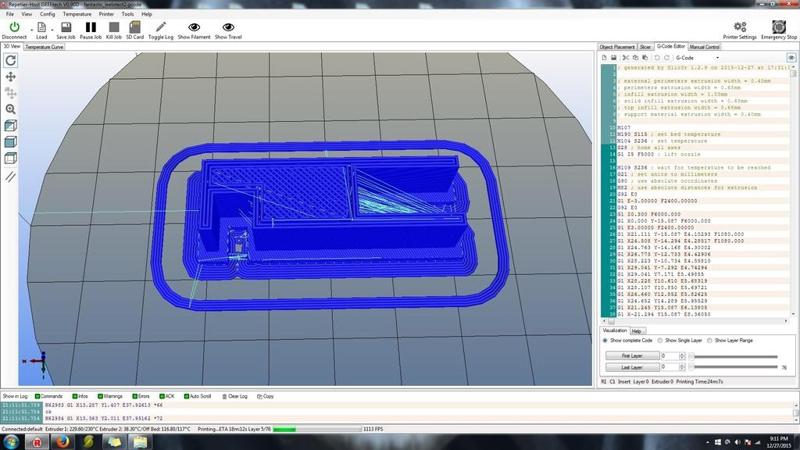Toggle ACK checkbox in log filter
800x450 pixels.
point(162,396)
